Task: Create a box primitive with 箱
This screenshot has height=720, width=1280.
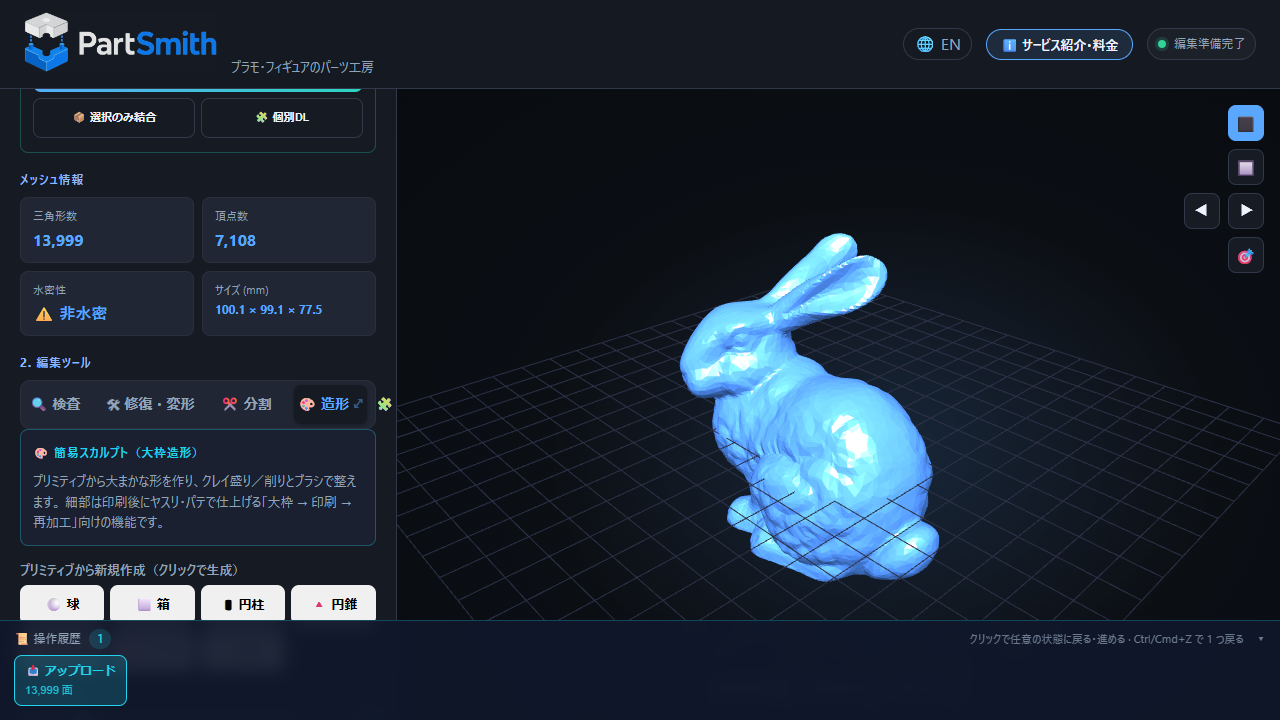Action: 153,604
